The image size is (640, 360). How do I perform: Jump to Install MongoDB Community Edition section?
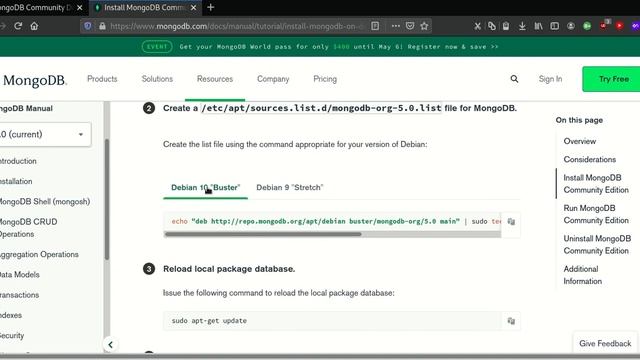(x=596, y=184)
